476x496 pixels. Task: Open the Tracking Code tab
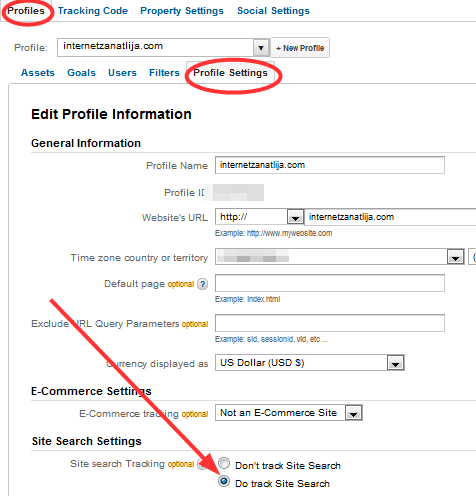pos(93,11)
